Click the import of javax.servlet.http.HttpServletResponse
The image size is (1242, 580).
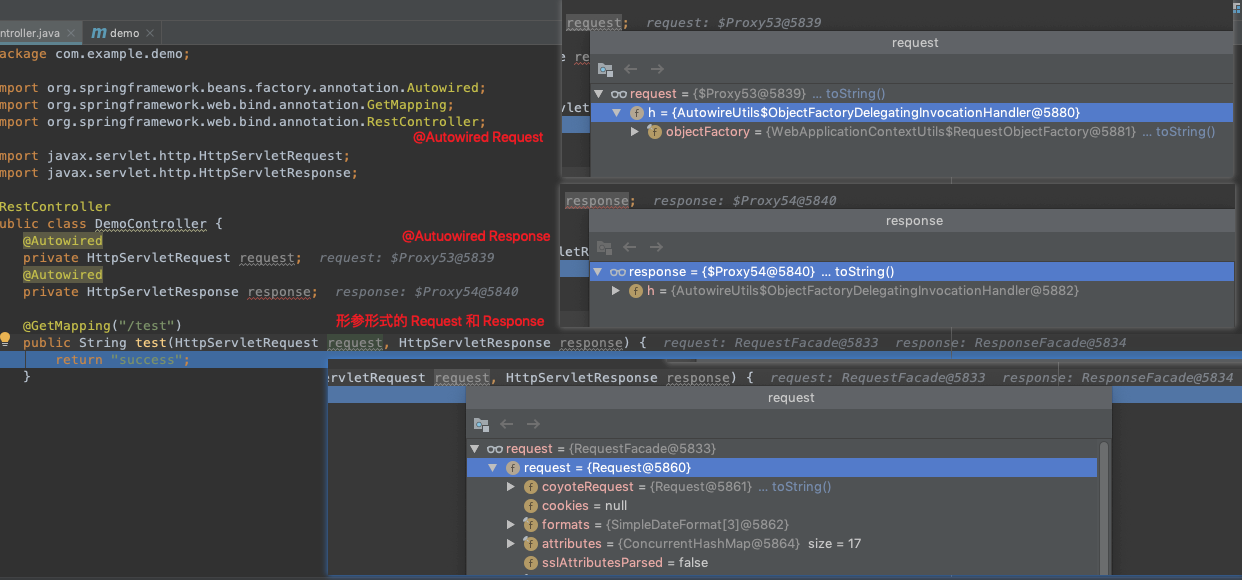point(178,172)
